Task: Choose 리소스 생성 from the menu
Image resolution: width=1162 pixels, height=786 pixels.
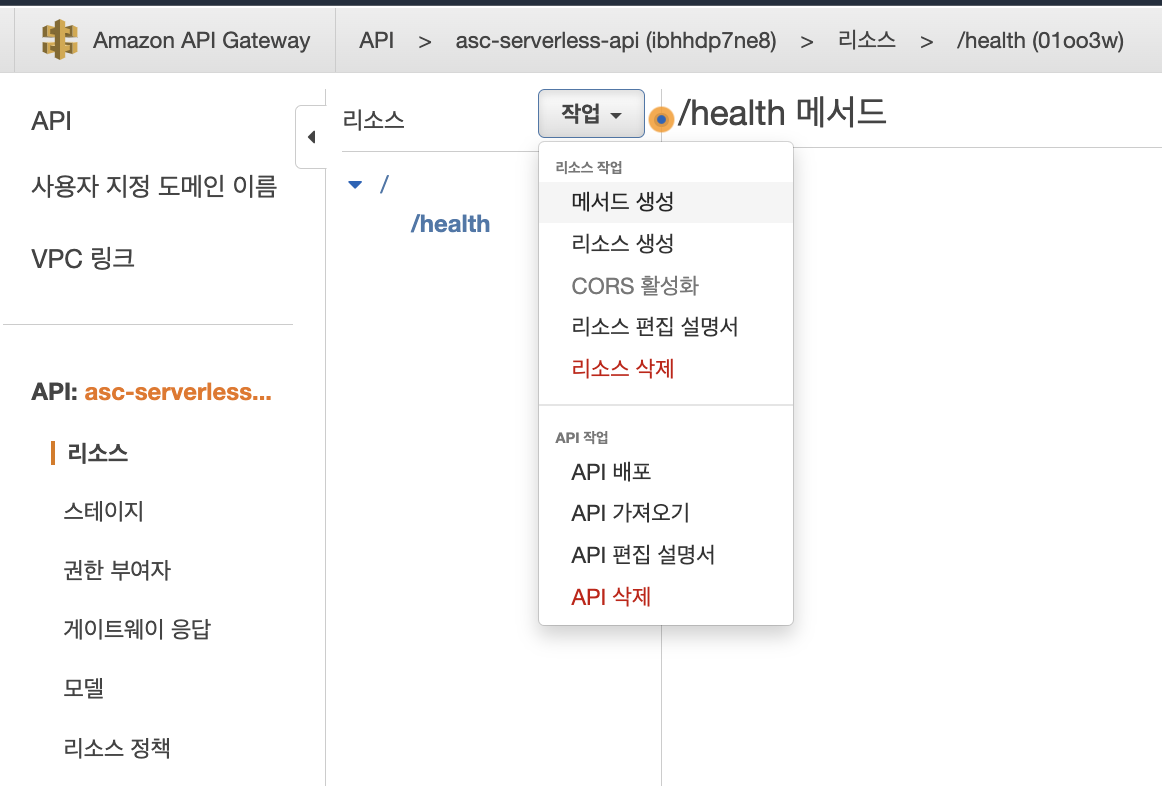Action: 665,244
